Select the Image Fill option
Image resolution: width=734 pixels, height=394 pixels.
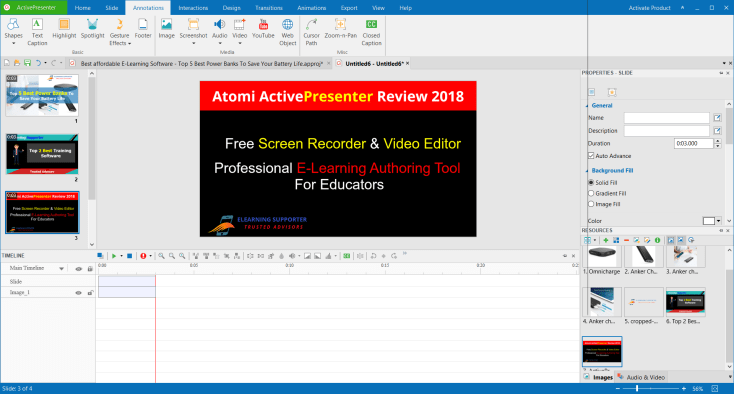coord(591,204)
